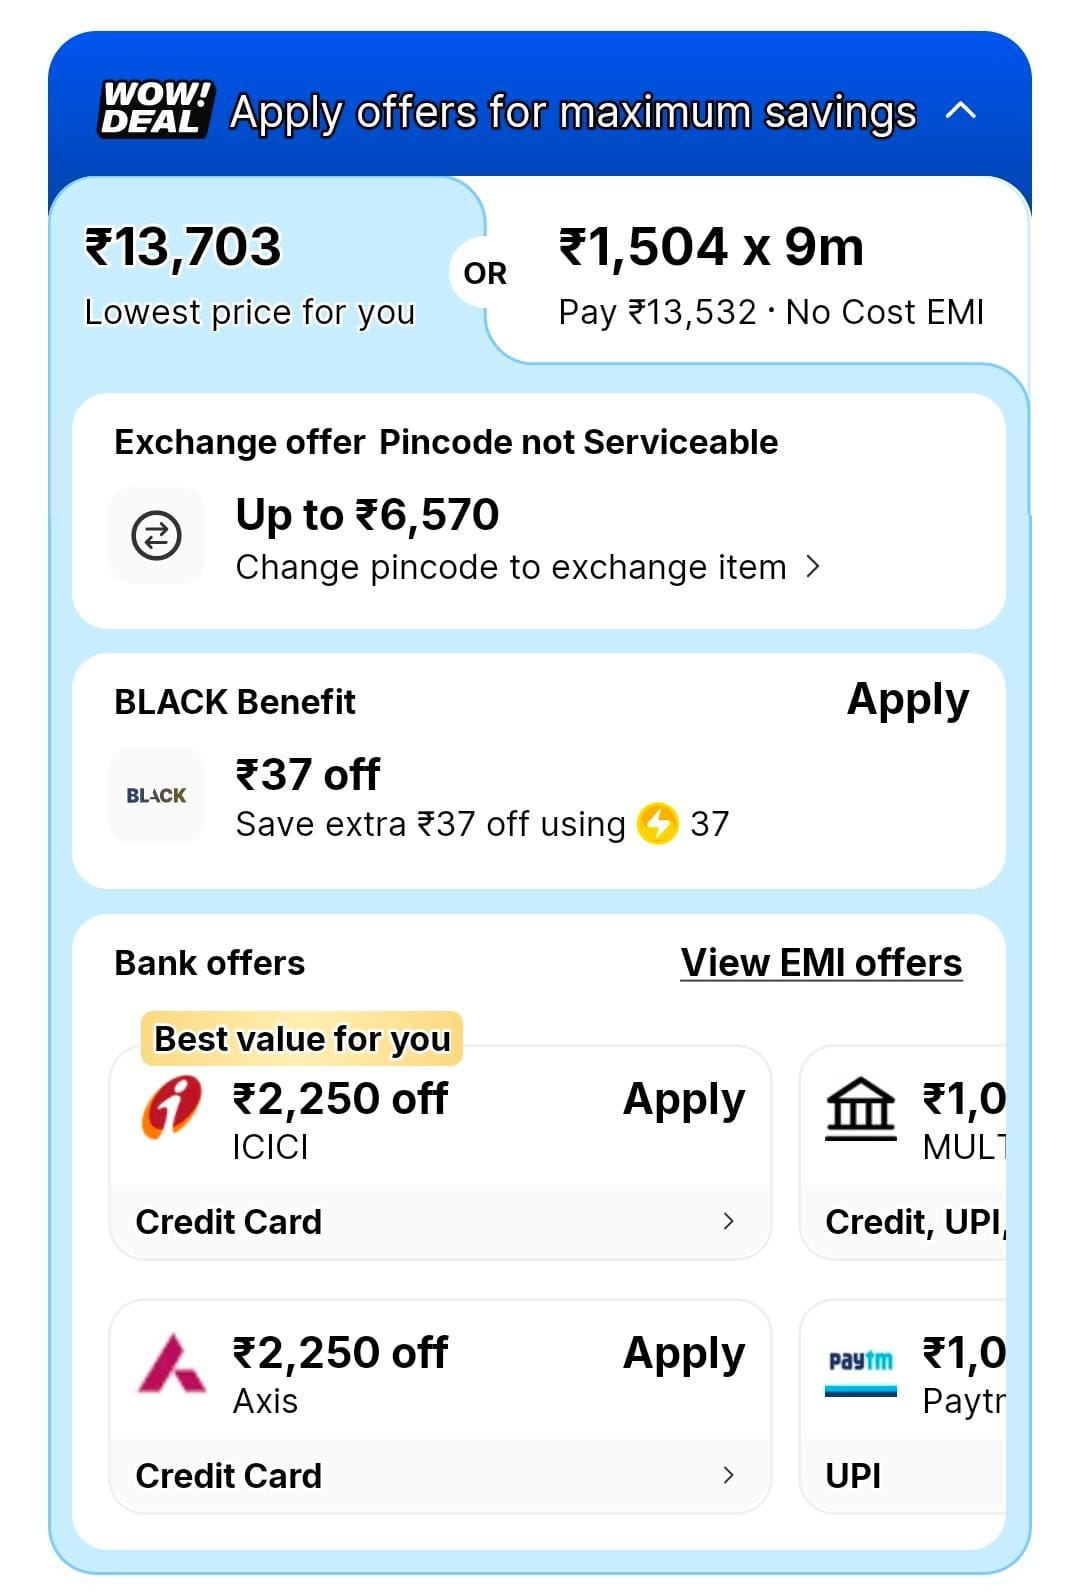Open the View EMI offers link
This screenshot has height=1594, width=1080.
click(x=821, y=963)
